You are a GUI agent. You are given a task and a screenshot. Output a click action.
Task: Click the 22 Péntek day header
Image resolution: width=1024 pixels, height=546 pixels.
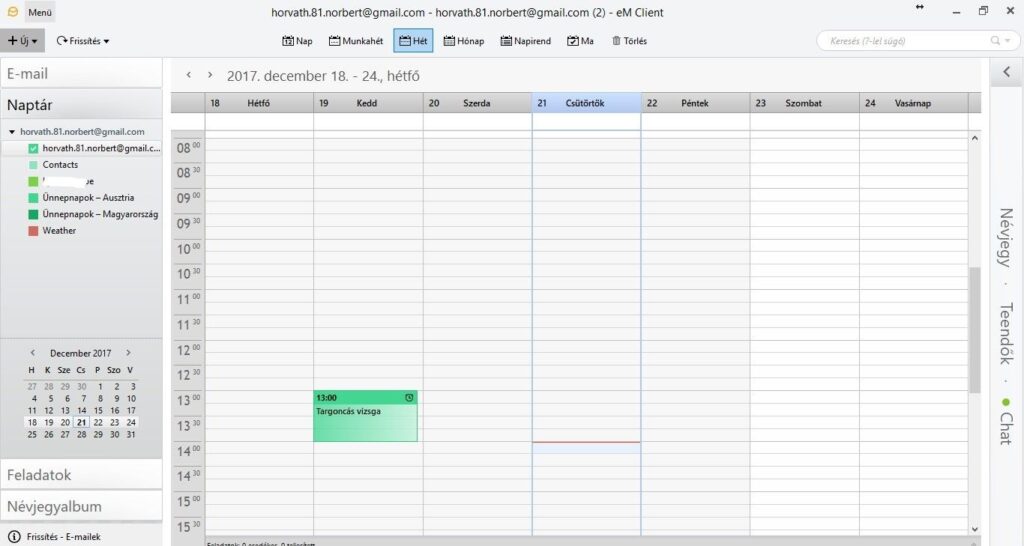point(696,103)
